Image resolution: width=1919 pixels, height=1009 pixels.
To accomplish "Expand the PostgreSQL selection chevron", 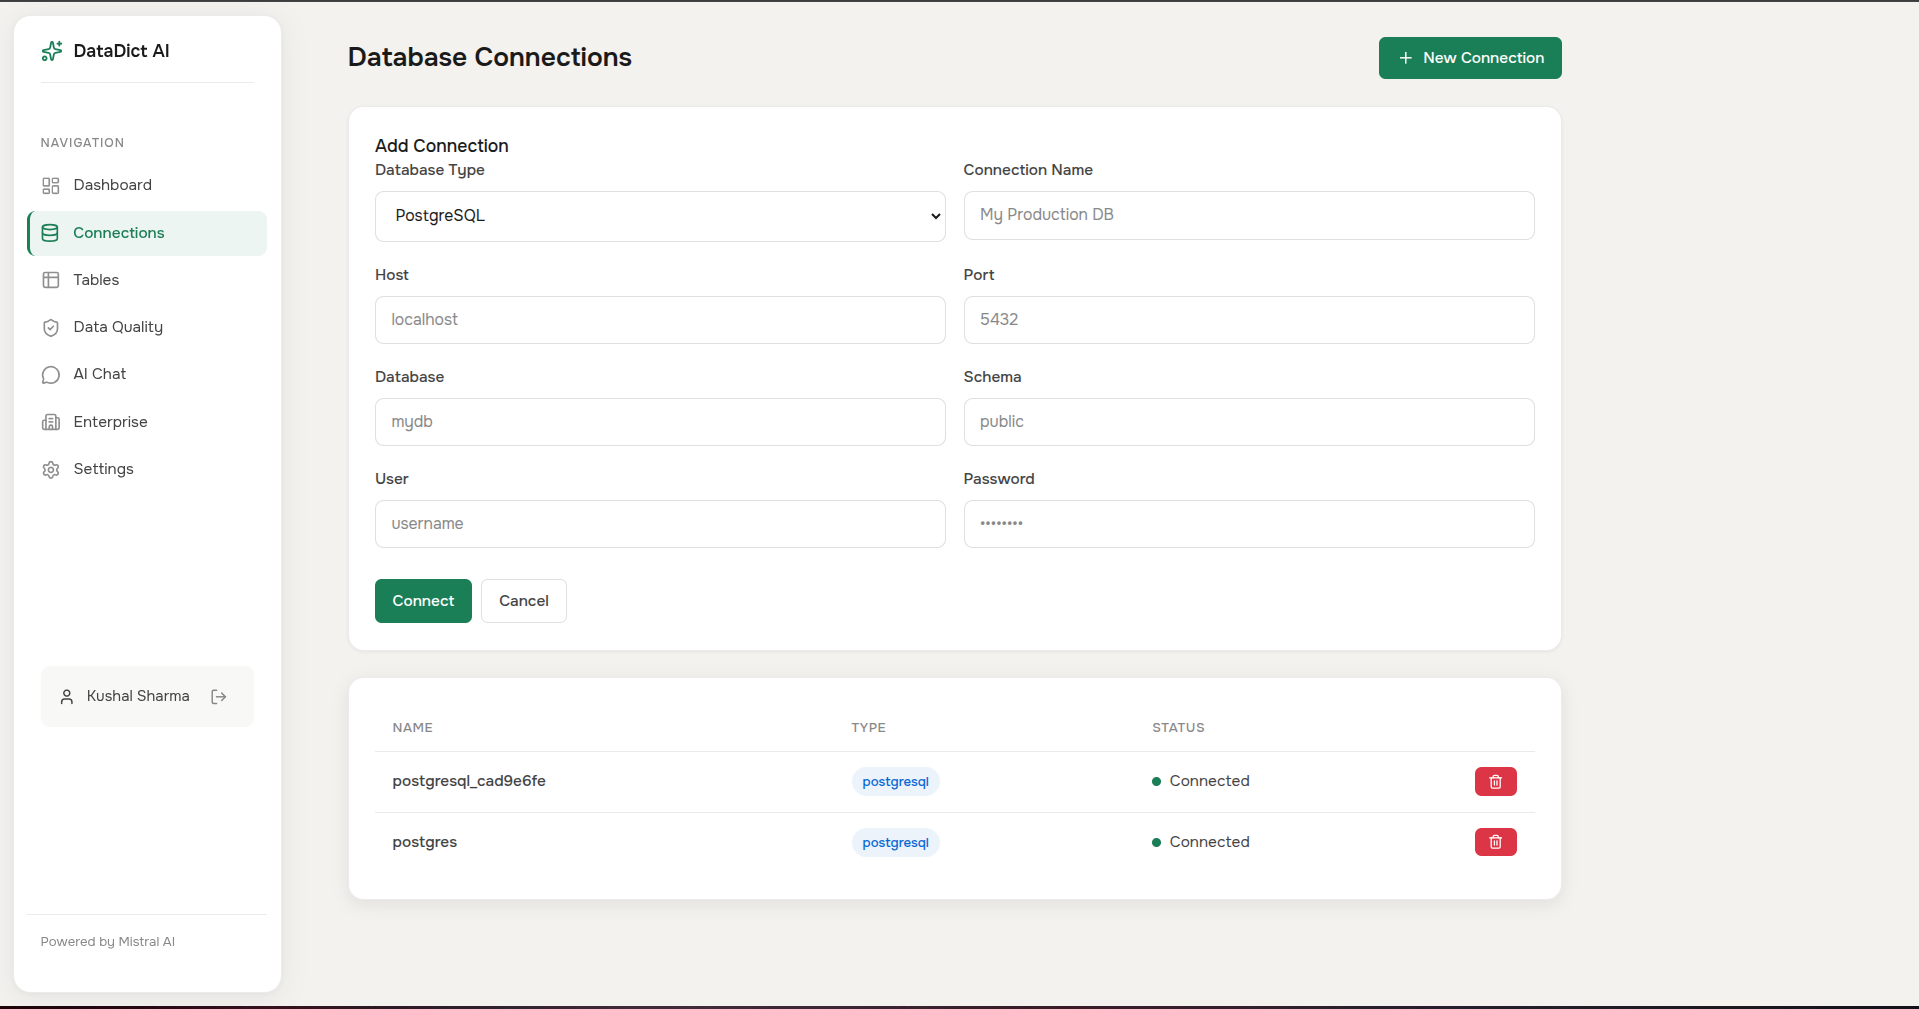I will (934, 216).
